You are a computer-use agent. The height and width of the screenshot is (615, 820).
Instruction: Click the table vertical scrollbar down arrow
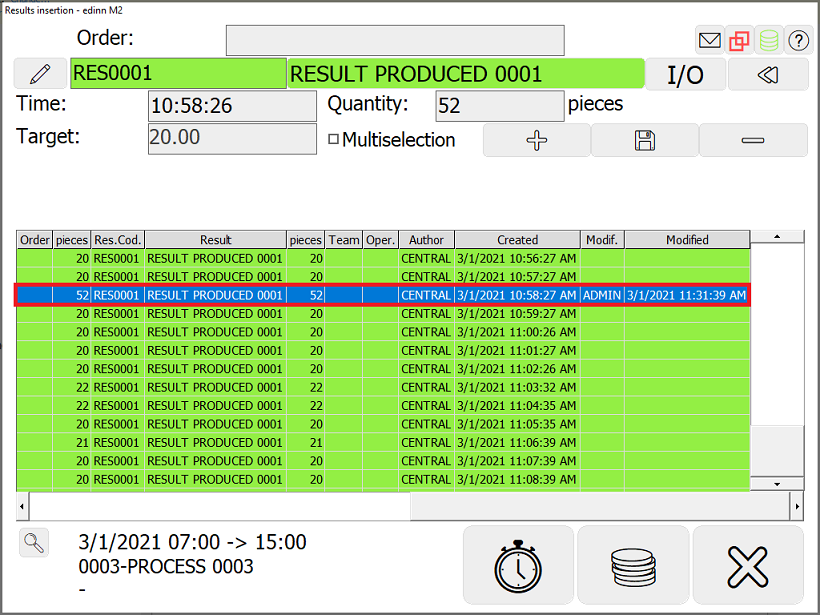pyautogui.click(x=777, y=484)
